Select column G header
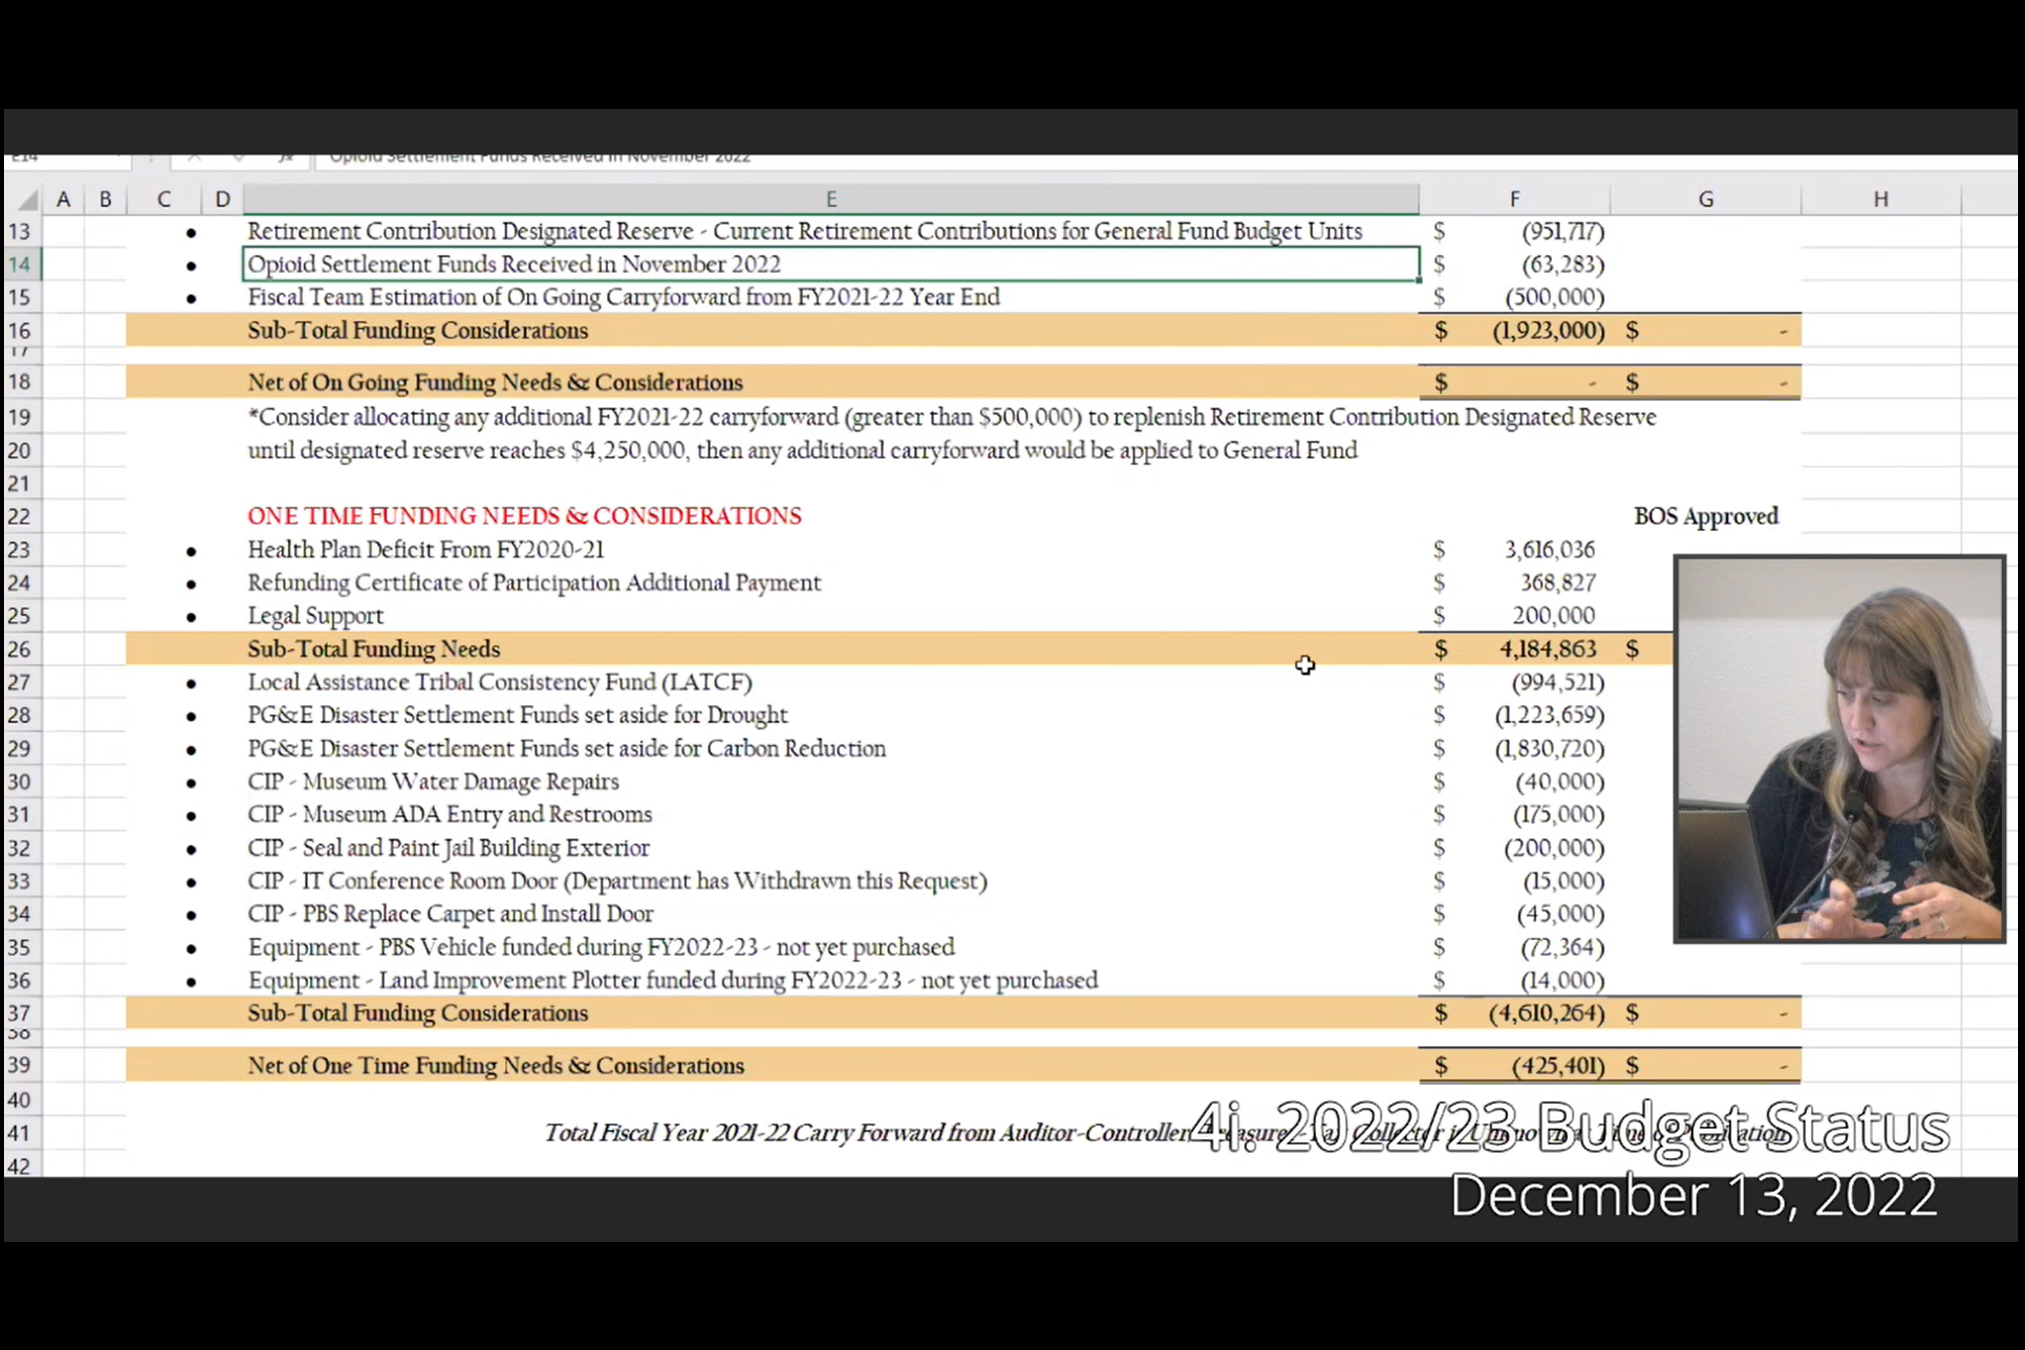Screen dimensions: 2025x1350 (x=1705, y=199)
